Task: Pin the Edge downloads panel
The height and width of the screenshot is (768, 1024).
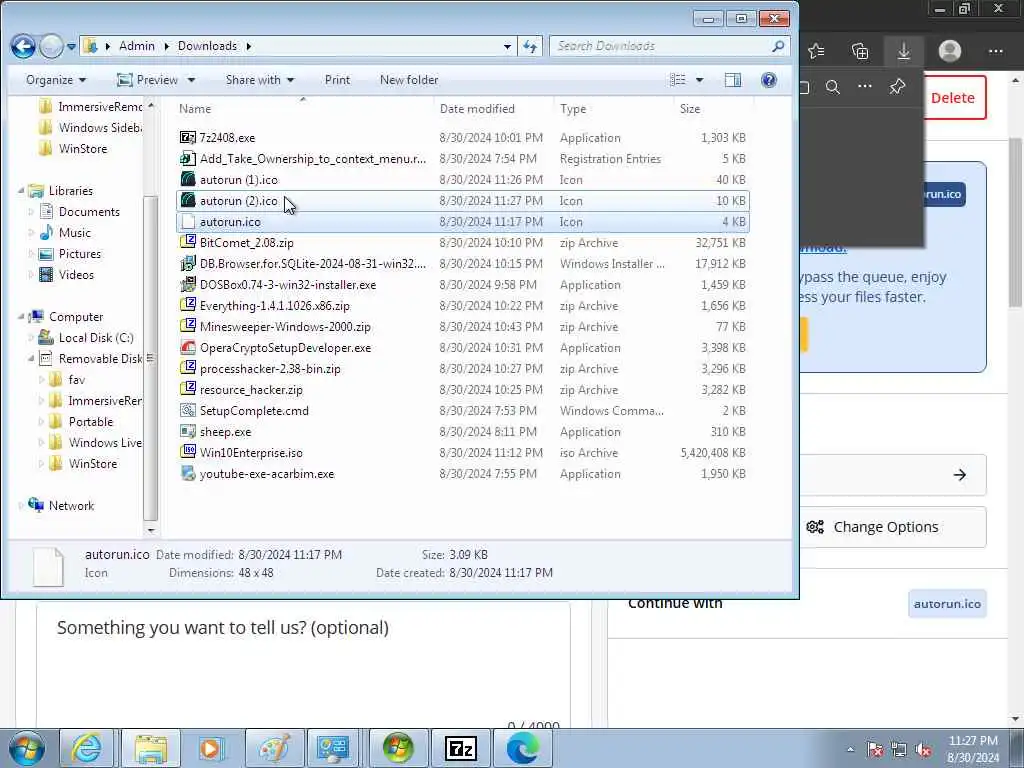Action: (897, 86)
